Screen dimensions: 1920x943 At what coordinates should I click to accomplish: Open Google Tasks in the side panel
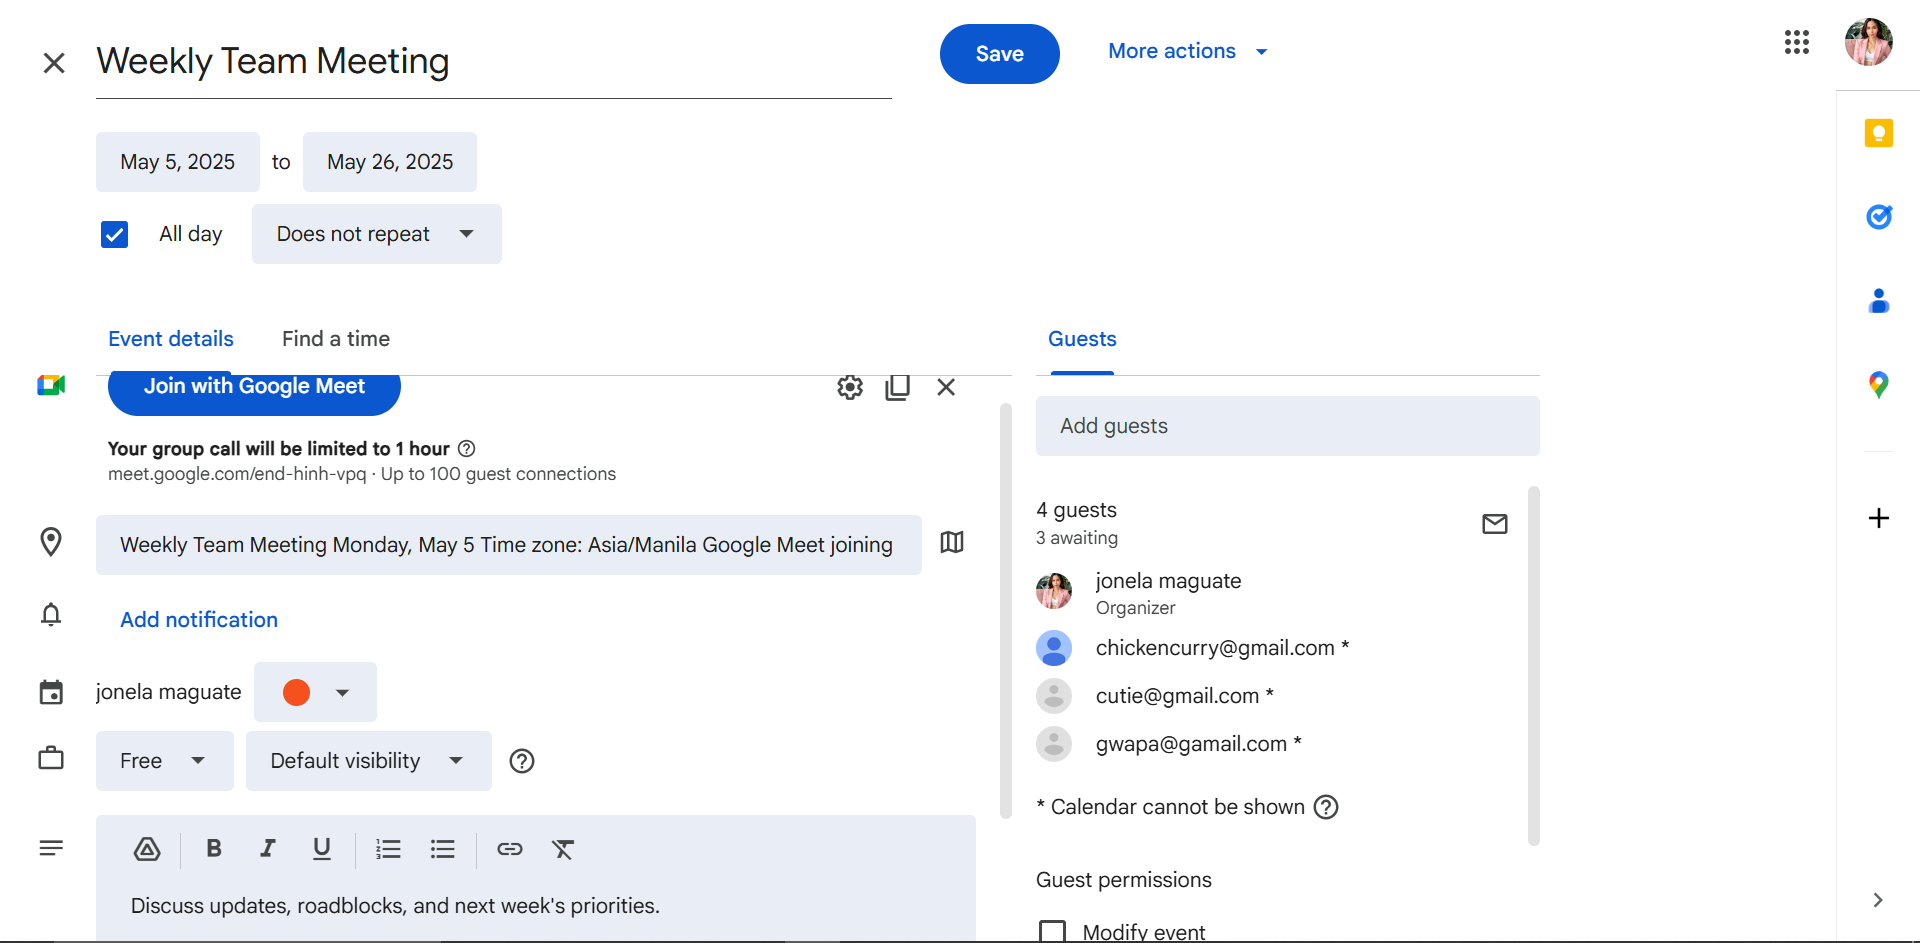1878,216
